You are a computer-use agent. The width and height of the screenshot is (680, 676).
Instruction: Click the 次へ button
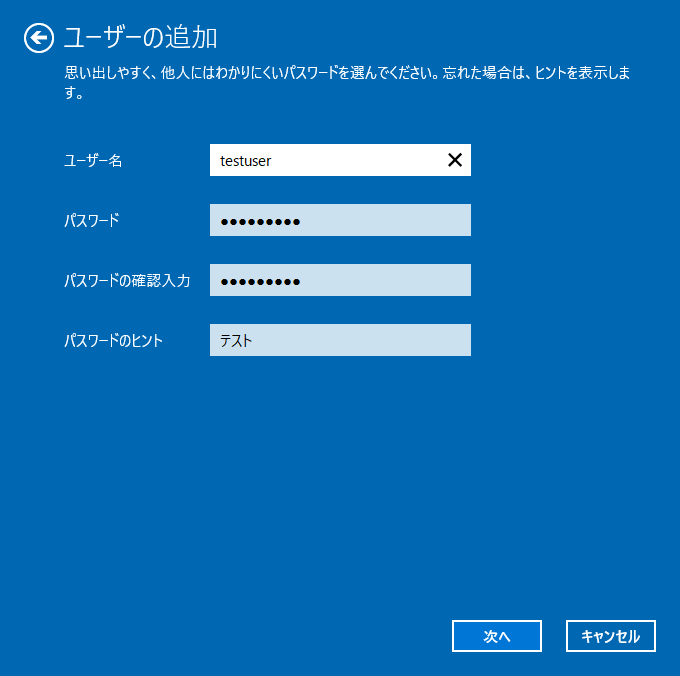(x=497, y=636)
